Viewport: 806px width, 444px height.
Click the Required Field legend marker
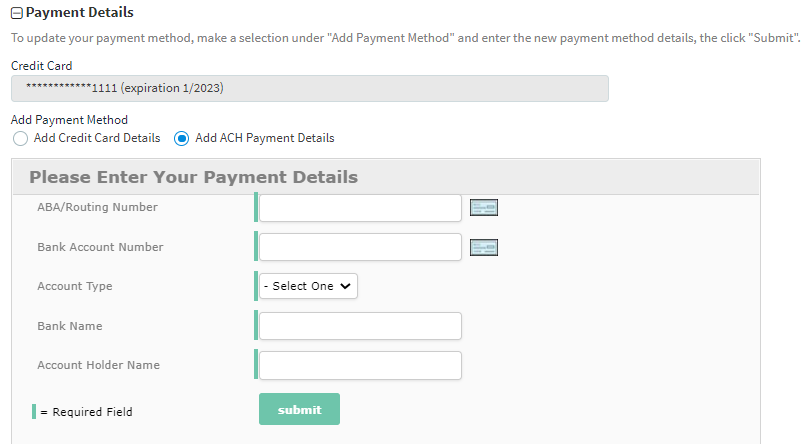[x=34, y=411]
